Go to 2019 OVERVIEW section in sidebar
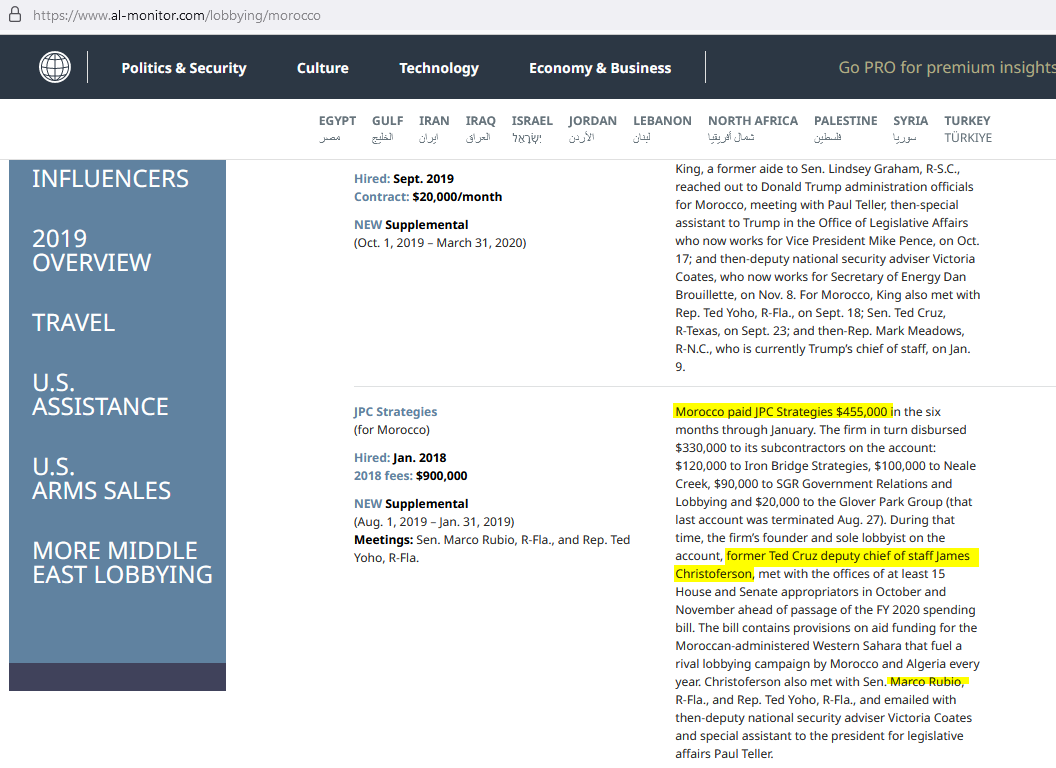Screen dimensions: 1056x768 (92, 251)
